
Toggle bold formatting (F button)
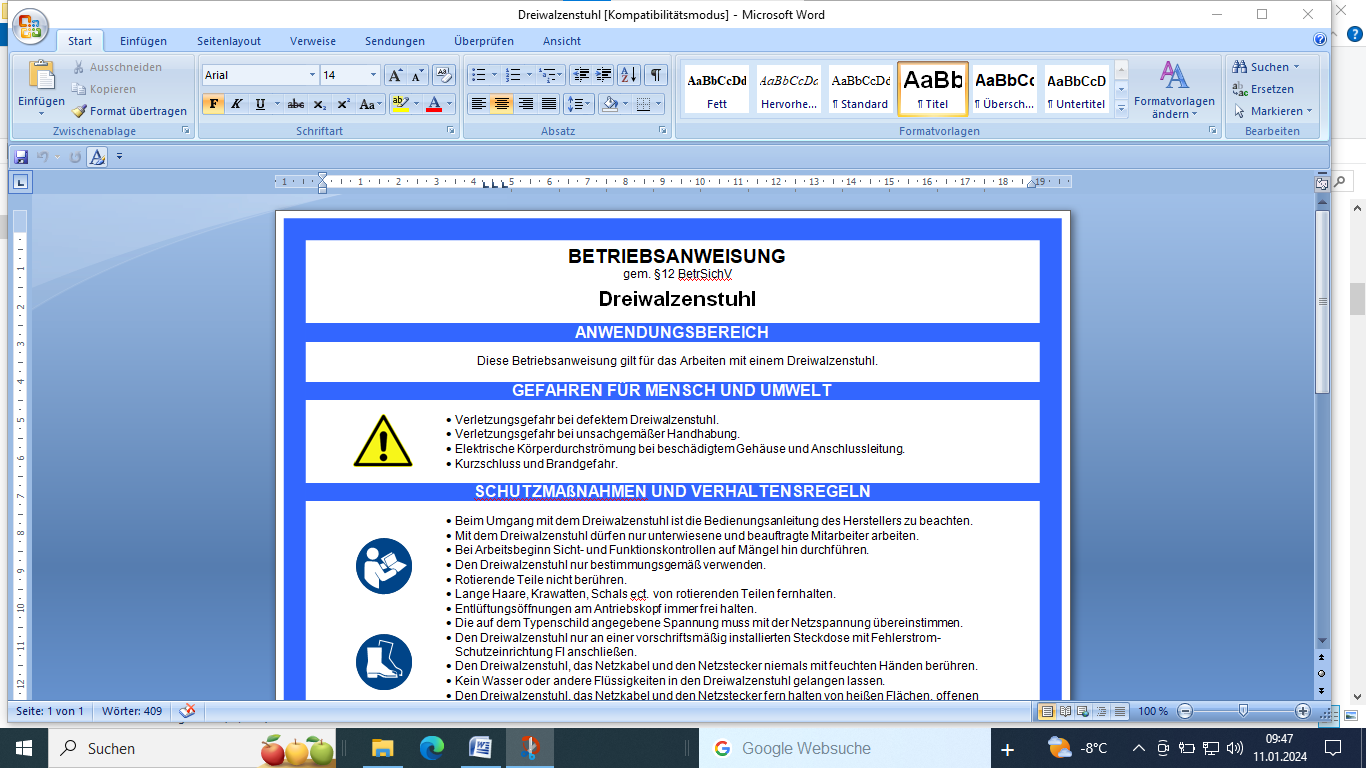tap(213, 104)
